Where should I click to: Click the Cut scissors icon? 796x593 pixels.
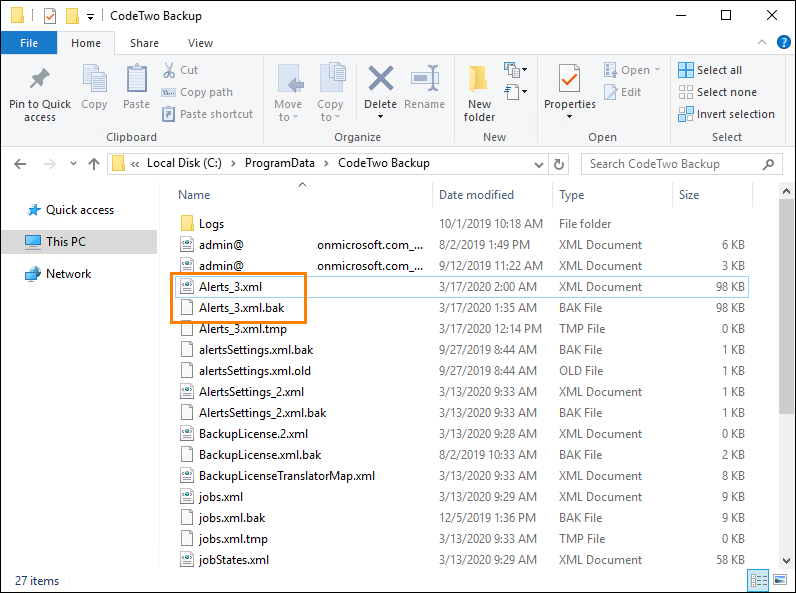169,70
